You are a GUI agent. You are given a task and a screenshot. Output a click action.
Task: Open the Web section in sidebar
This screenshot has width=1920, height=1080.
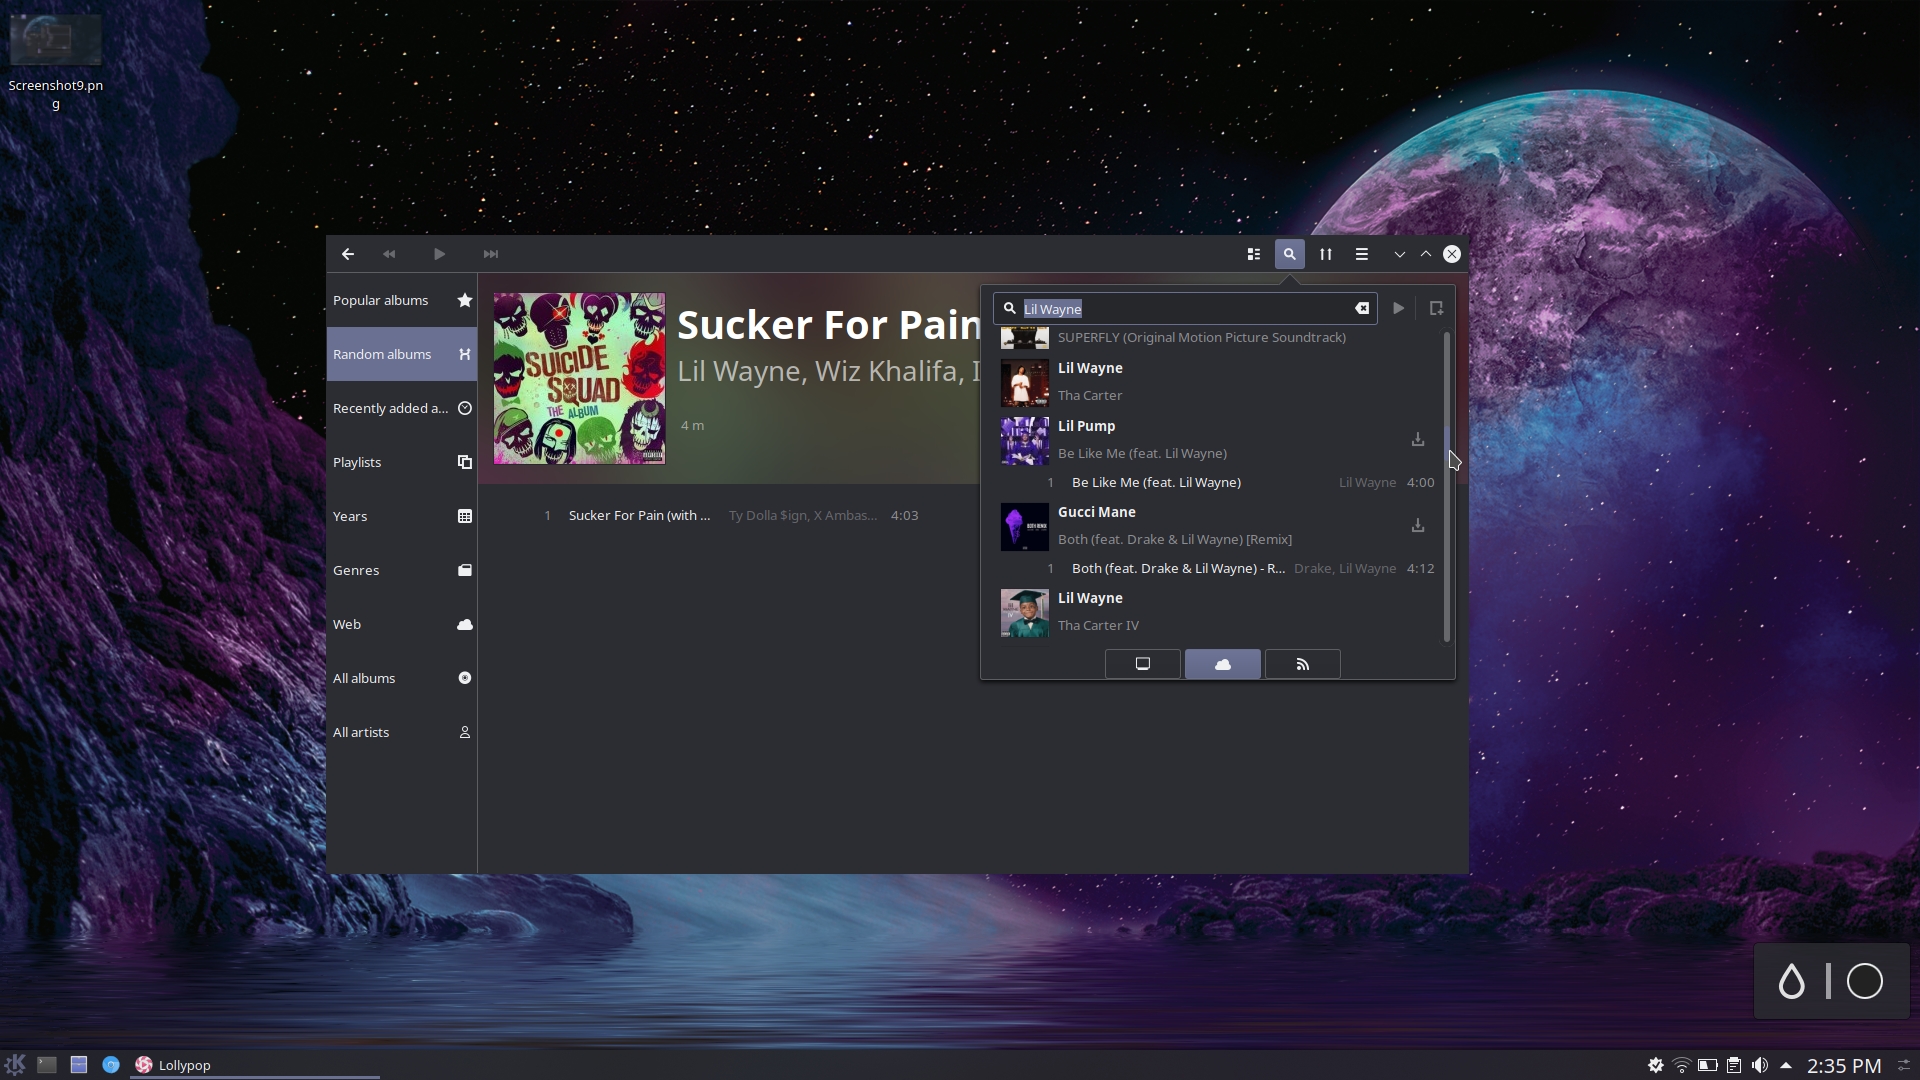pyautogui.click(x=402, y=624)
